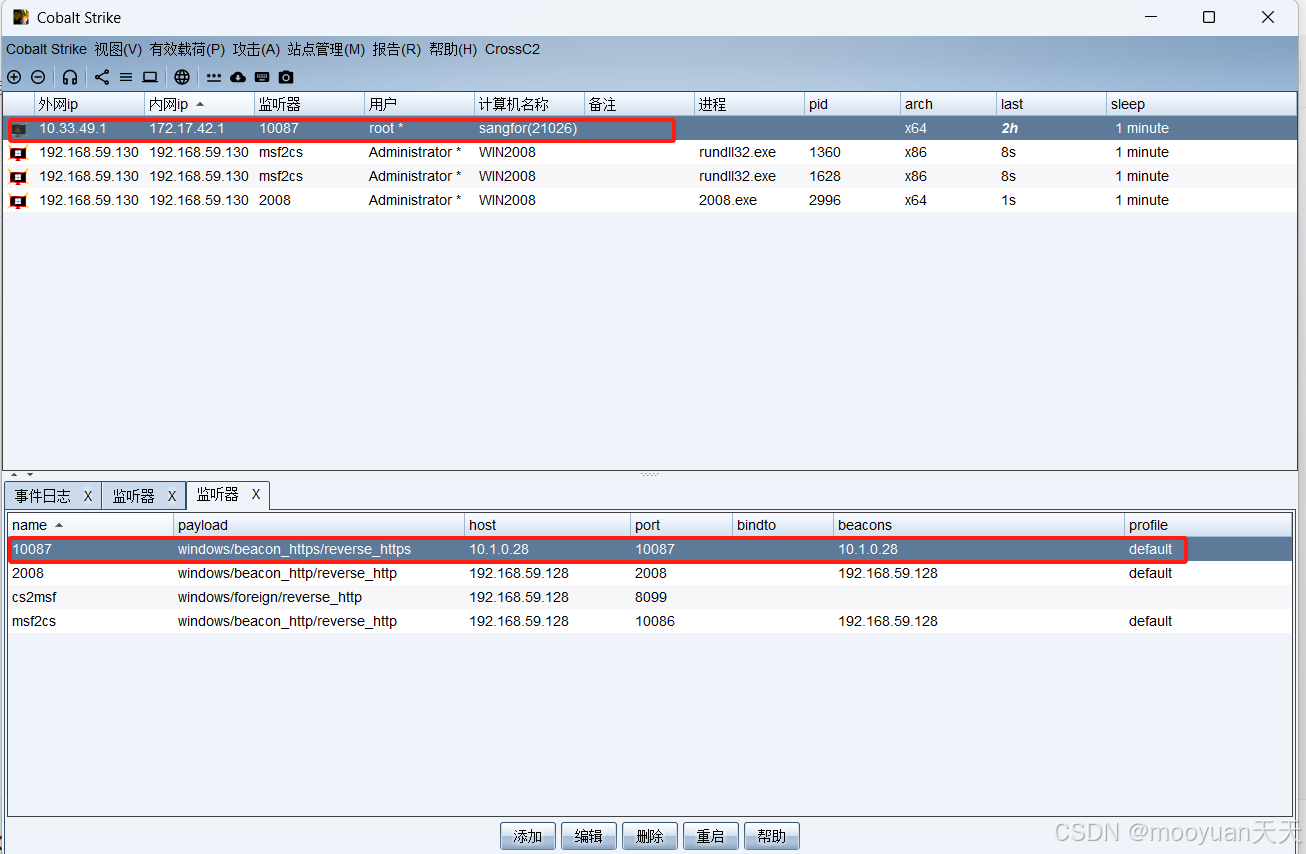The height and width of the screenshot is (854, 1306).
Task: Open the CrossC2 menu
Action: tap(512, 49)
